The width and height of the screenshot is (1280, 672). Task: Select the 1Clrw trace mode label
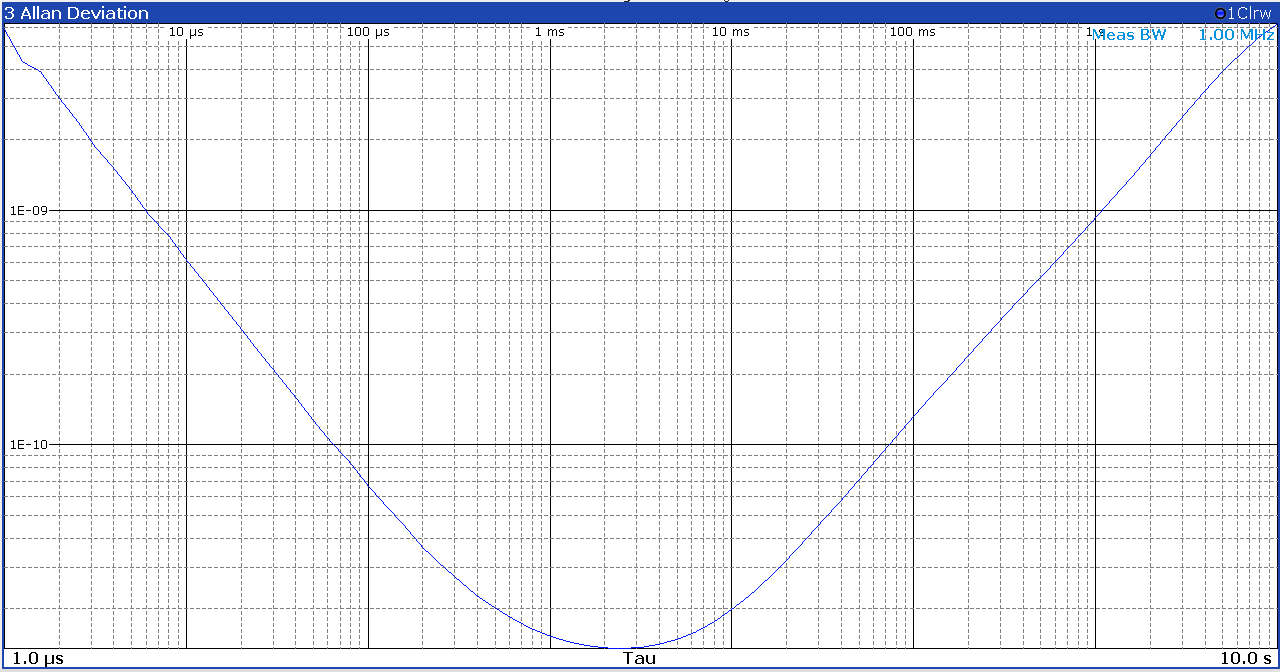1249,13
